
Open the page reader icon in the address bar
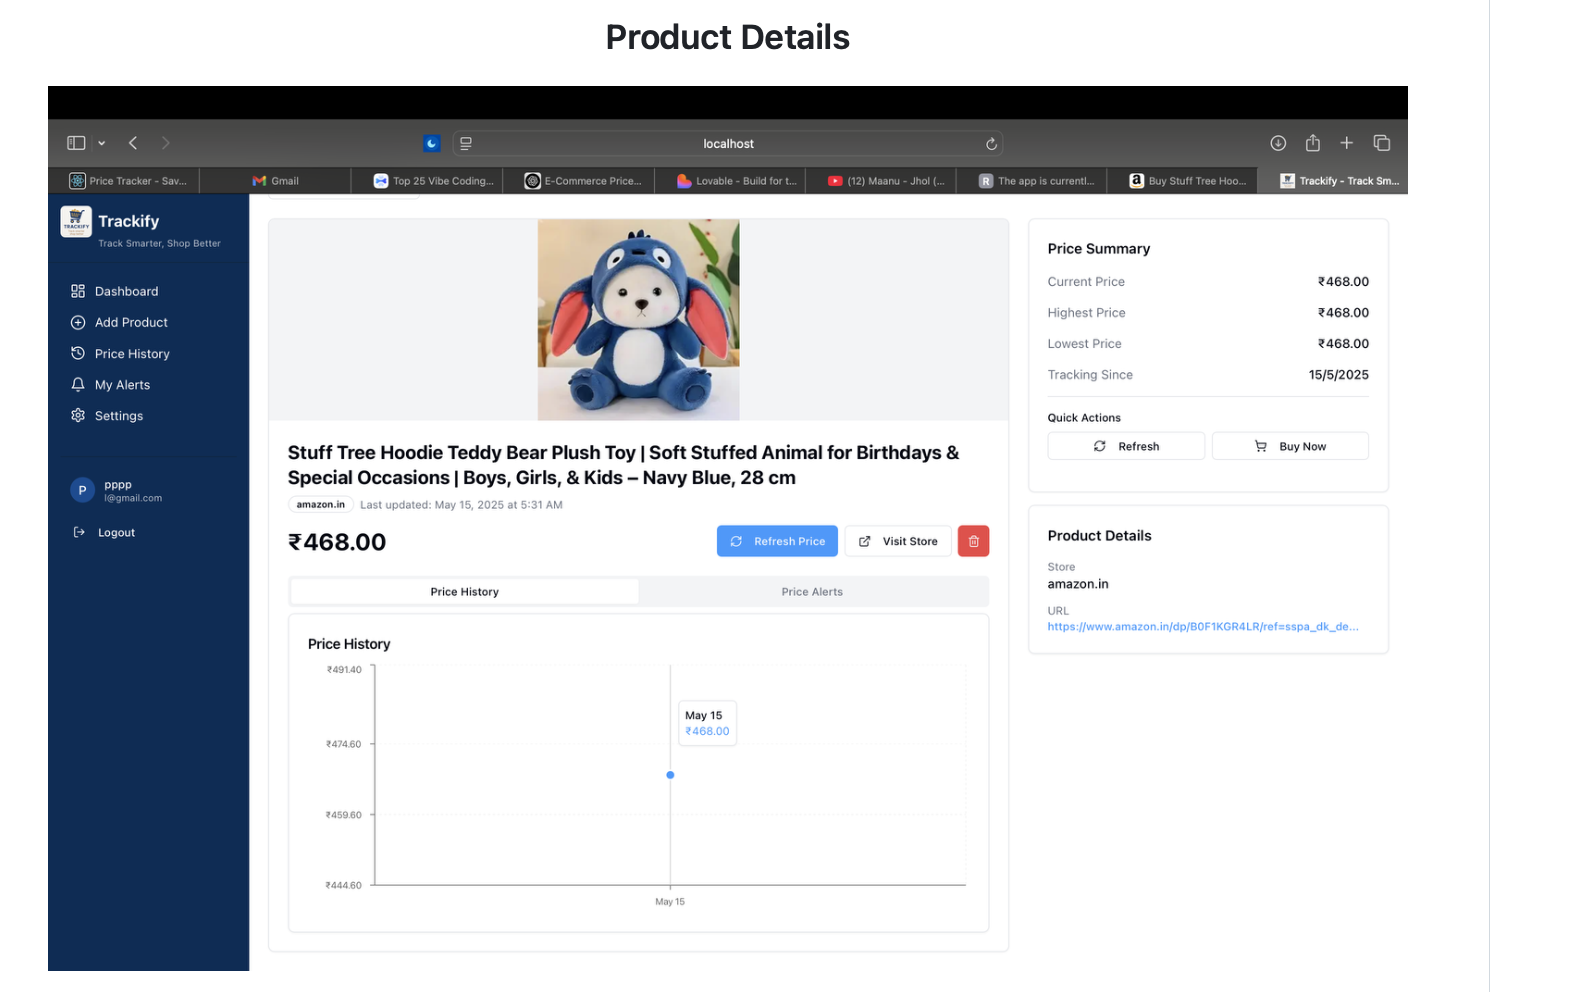tap(466, 143)
